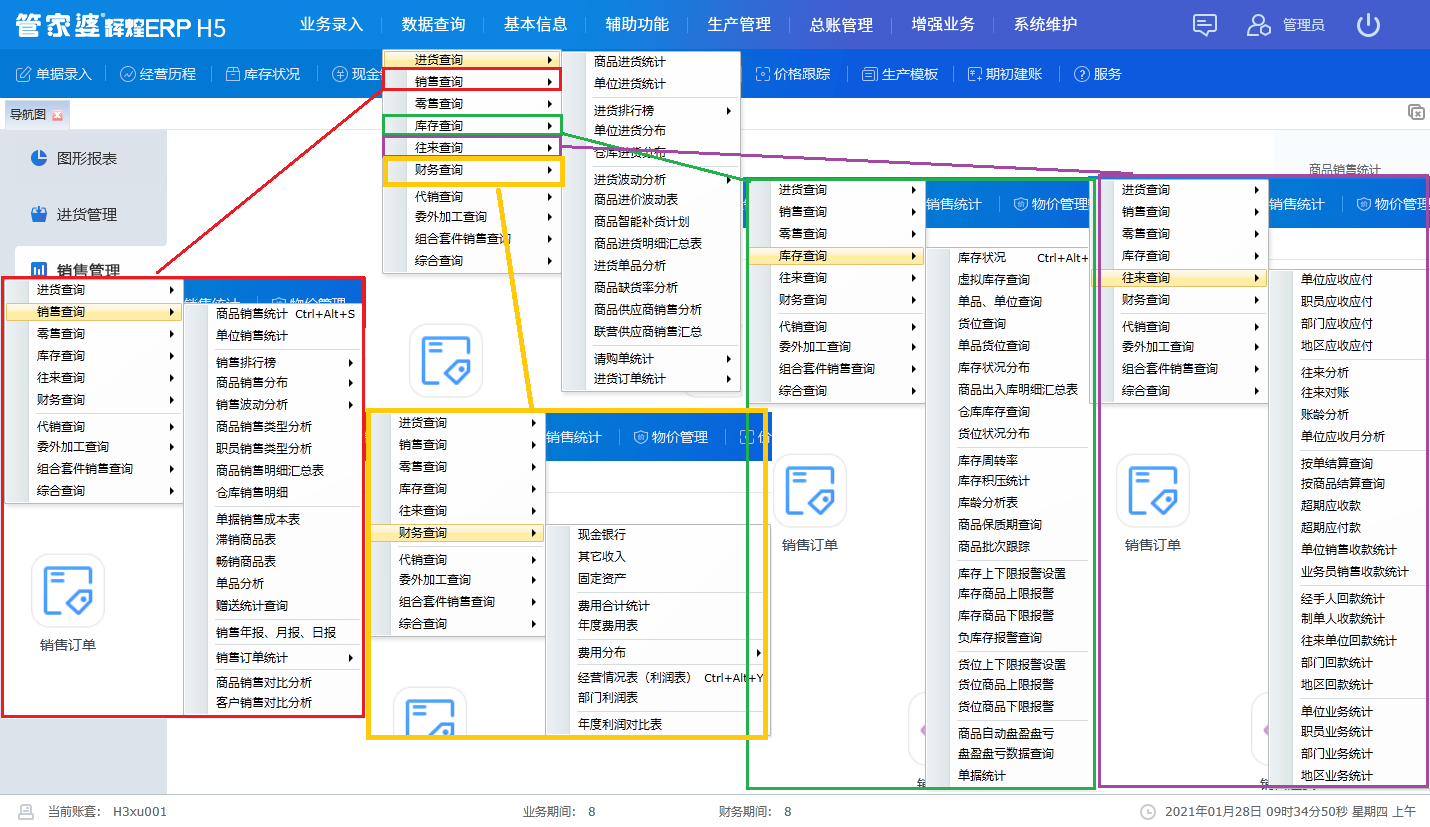Viewport: 1430px width, 827px height.
Task: Open 价格跟踪 toolbar shortcut
Action: tap(793, 74)
